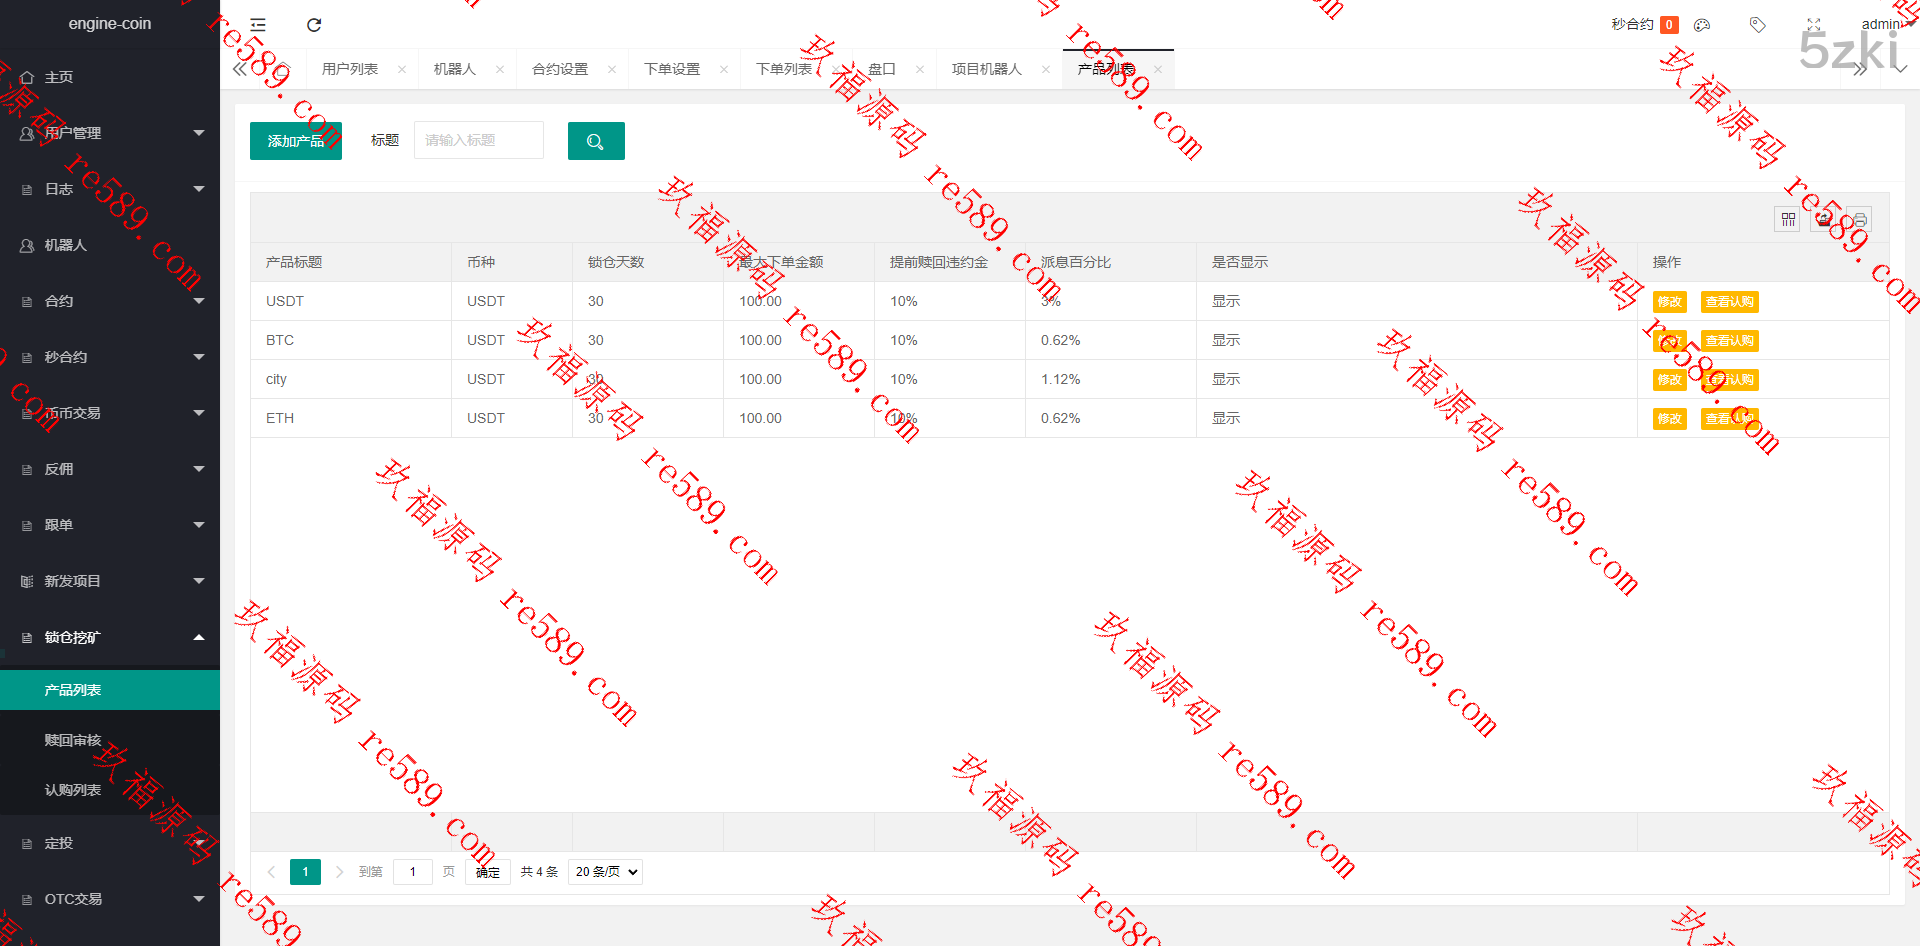The height and width of the screenshot is (946, 1920).
Task: Focus the 请输入标题 search field
Action: tap(479, 140)
